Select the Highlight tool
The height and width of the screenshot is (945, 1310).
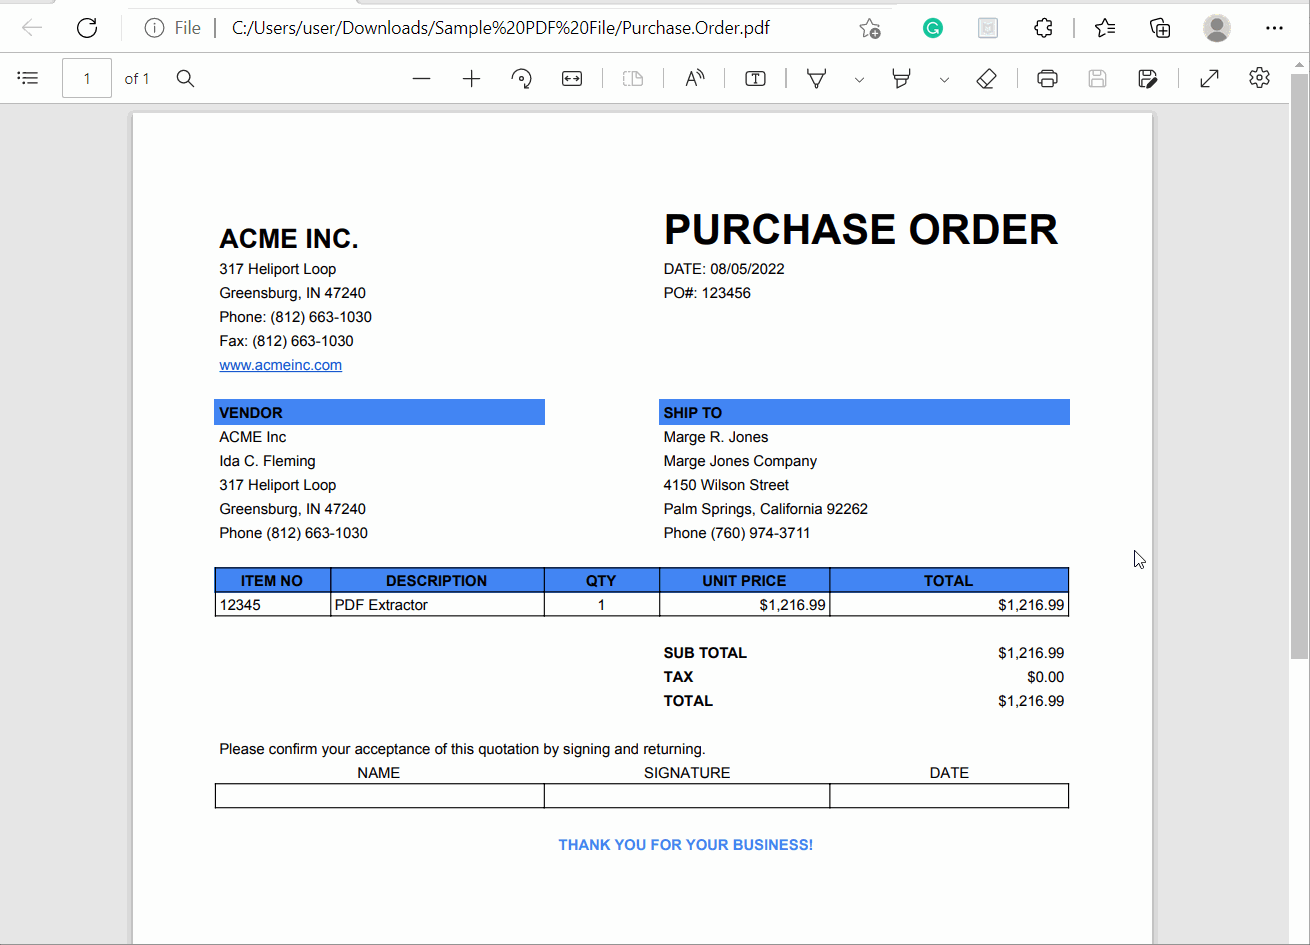pos(901,78)
